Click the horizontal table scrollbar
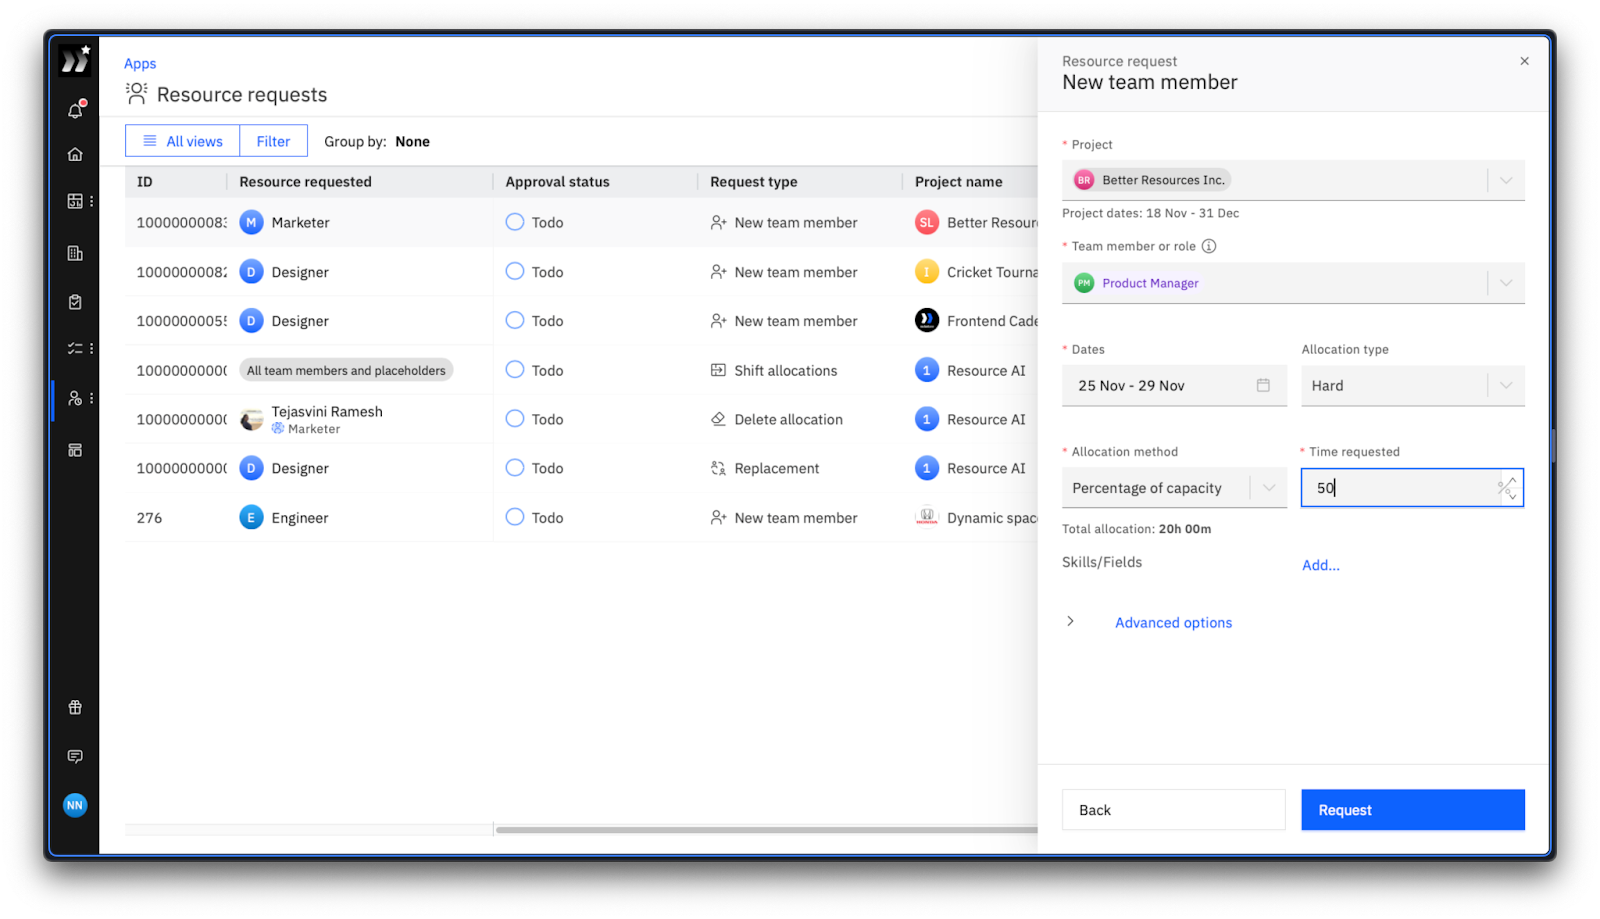This screenshot has height=919, width=1600. pyautogui.click(x=766, y=829)
